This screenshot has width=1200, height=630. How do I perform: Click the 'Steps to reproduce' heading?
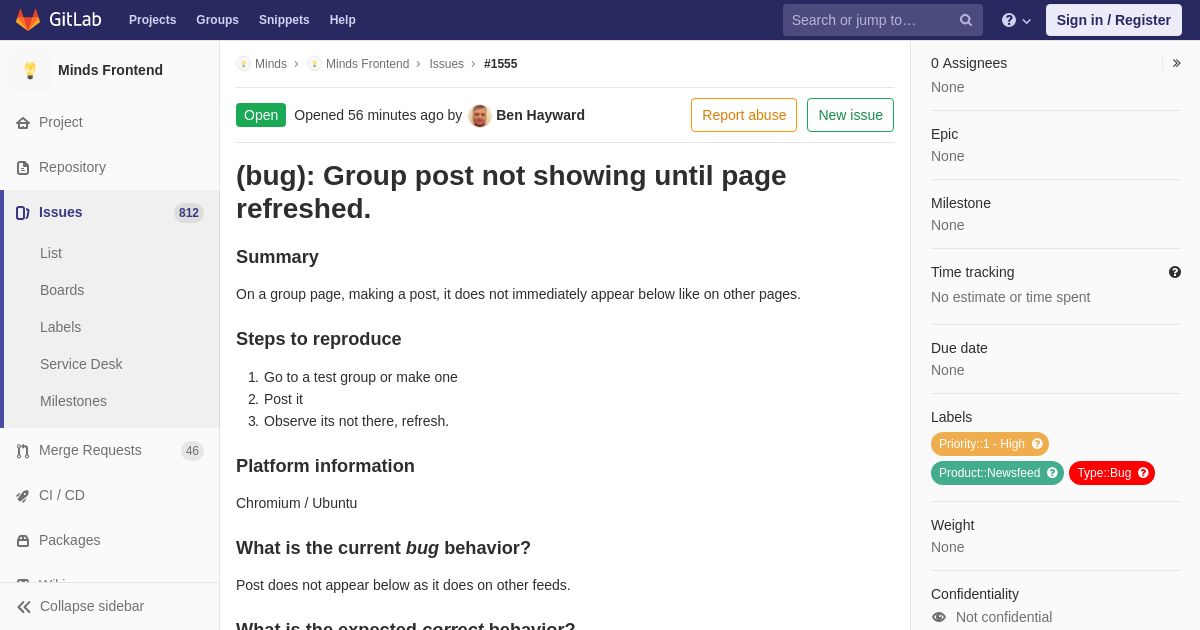pos(319,339)
